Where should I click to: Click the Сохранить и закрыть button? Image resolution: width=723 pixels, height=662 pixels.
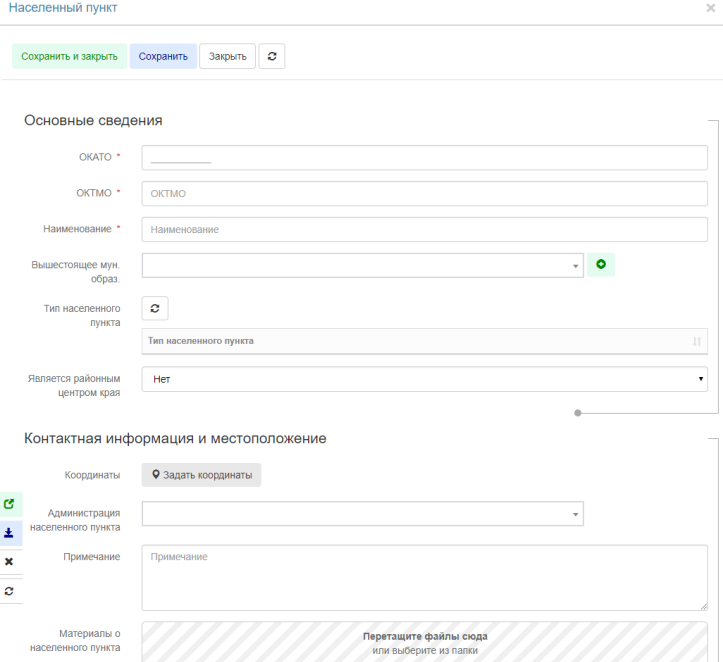coord(70,56)
